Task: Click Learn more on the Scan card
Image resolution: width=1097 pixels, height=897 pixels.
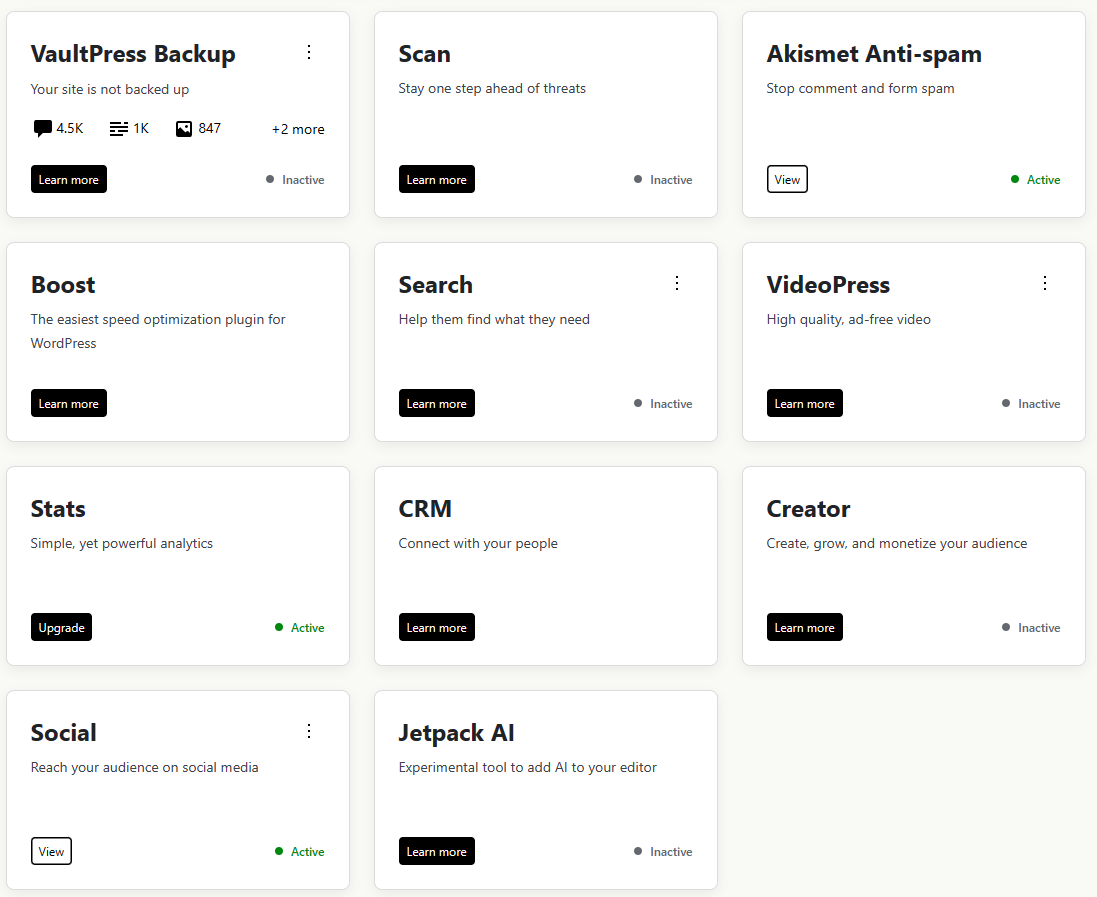Action: 436,179
